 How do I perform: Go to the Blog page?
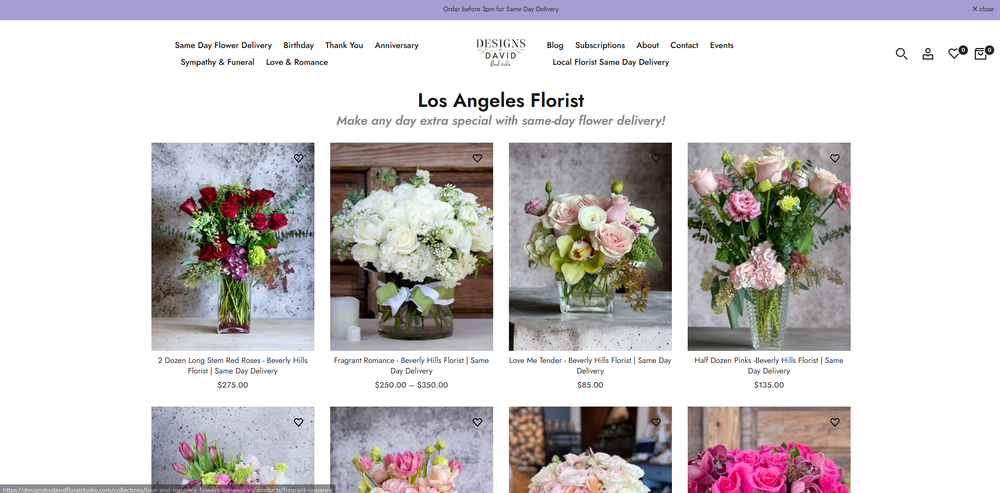click(555, 45)
